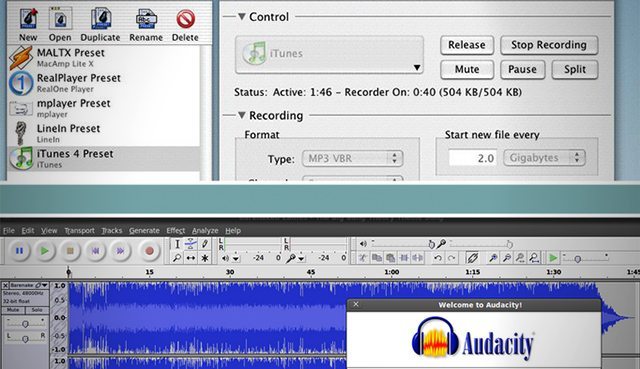The height and width of the screenshot is (369, 640).
Task: Open the Audacity View menu
Action: click(x=49, y=231)
